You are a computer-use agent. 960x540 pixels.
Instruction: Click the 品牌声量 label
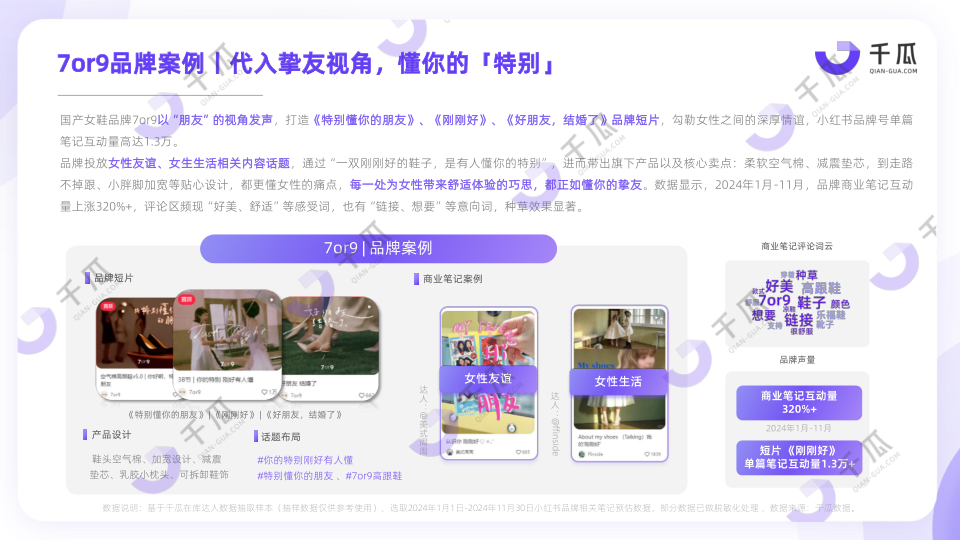pyautogui.click(x=797, y=360)
